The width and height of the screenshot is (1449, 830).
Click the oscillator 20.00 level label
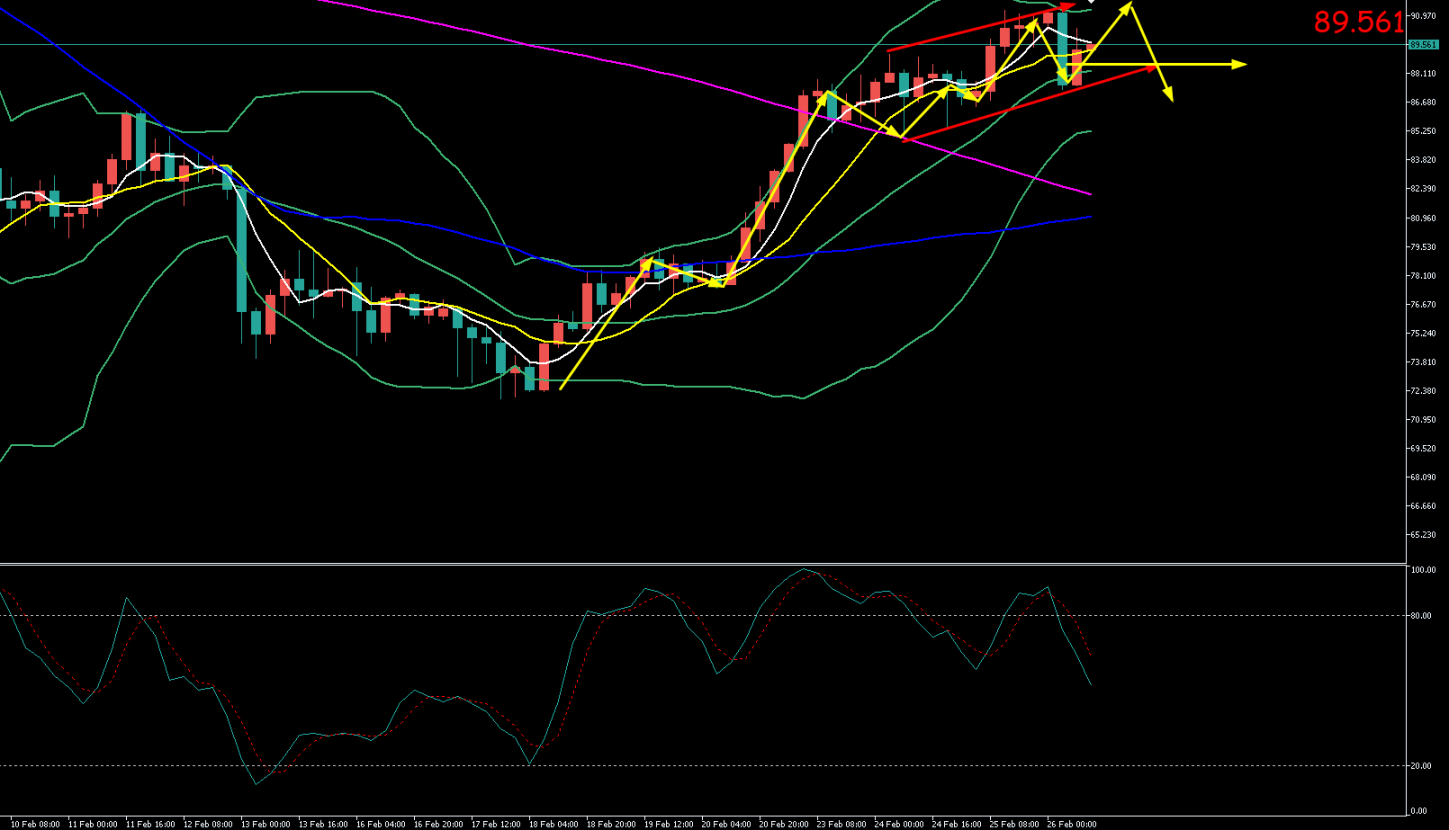pyautogui.click(x=1420, y=766)
